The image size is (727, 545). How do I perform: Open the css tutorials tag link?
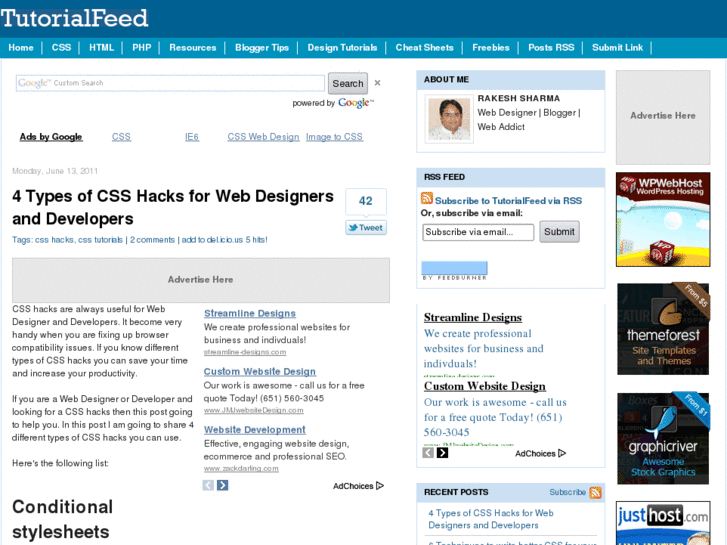pos(100,240)
